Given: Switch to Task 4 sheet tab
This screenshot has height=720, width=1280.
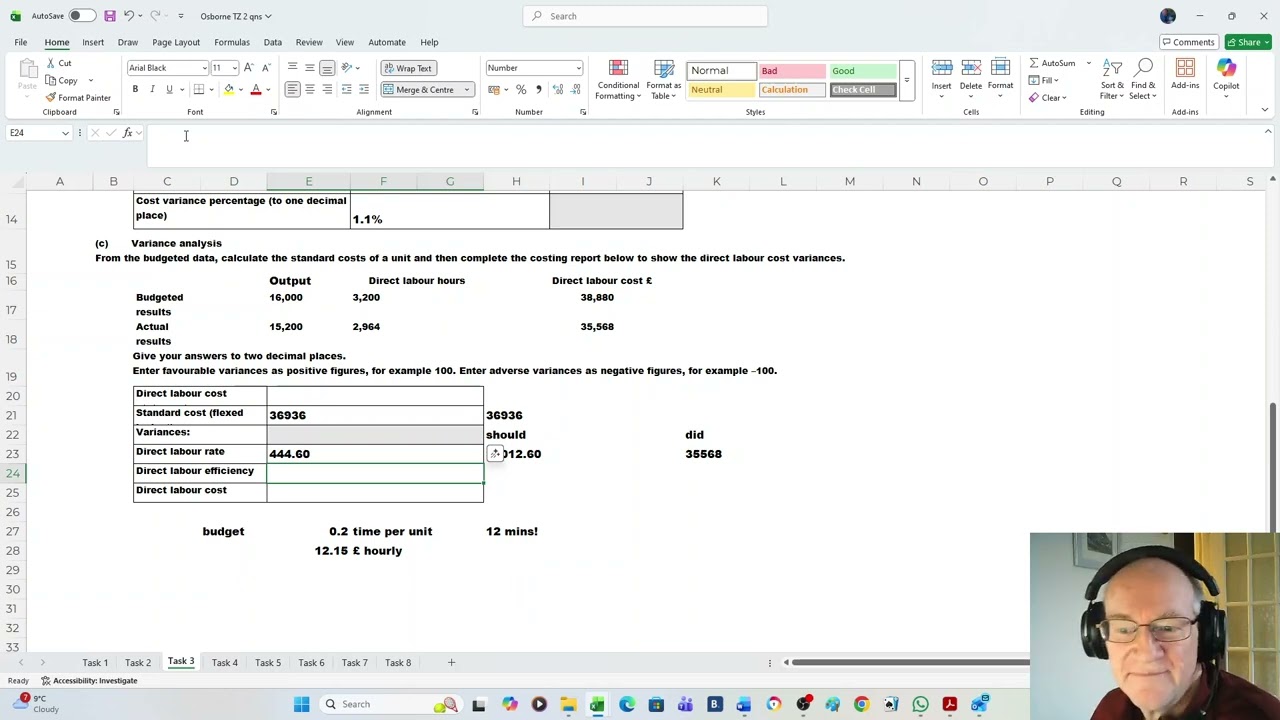Looking at the screenshot, I should 224,662.
